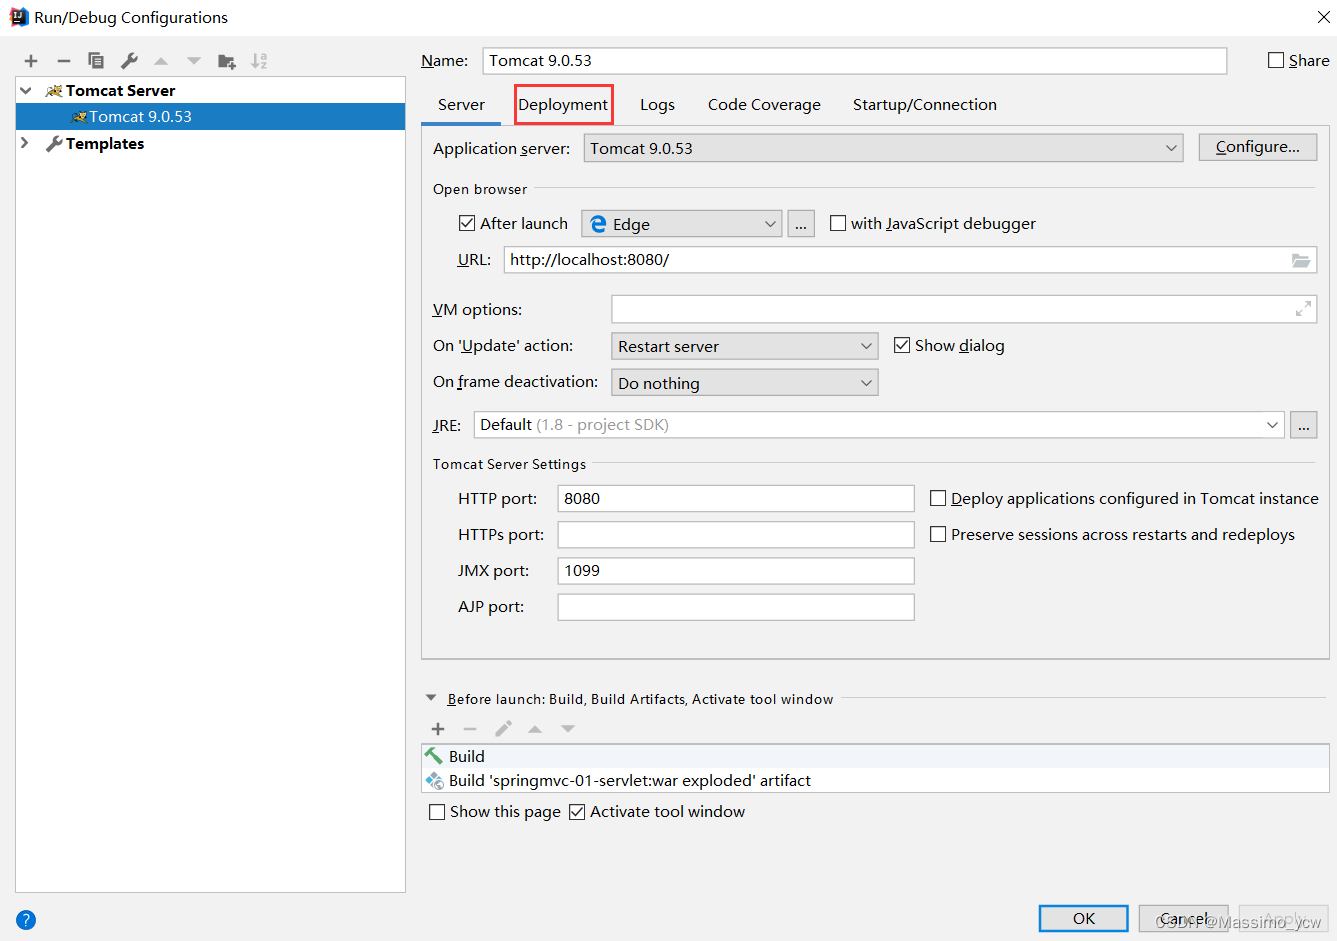Open the Edge browser dropdown
Image resolution: width=1337 pixels, height=941 pixels.
point(682,224)
